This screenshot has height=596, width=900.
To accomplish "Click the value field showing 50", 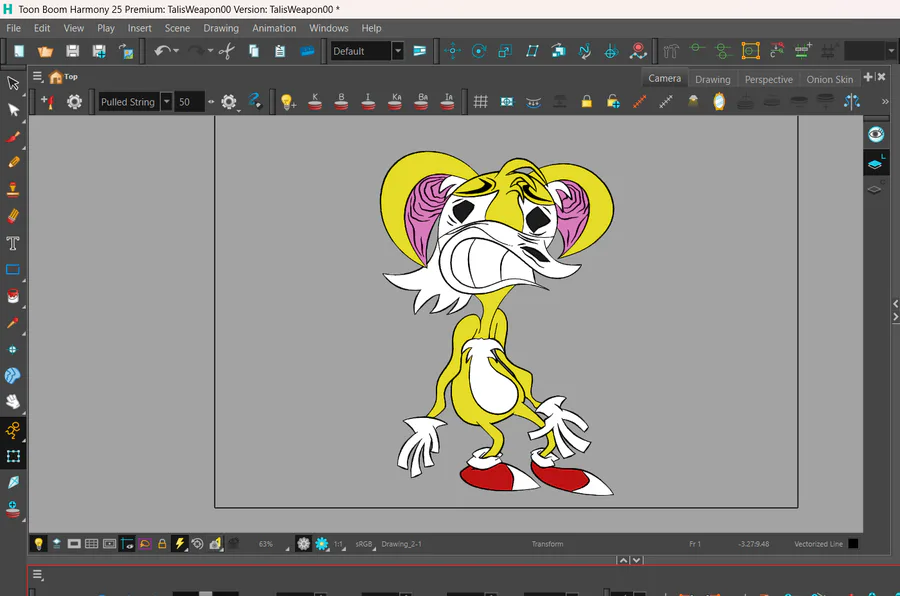I will point(188,102).
